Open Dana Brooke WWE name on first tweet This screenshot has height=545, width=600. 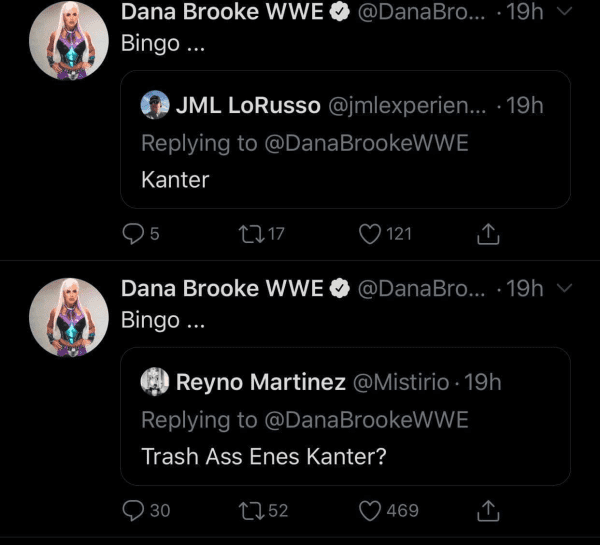click(222, 12)
